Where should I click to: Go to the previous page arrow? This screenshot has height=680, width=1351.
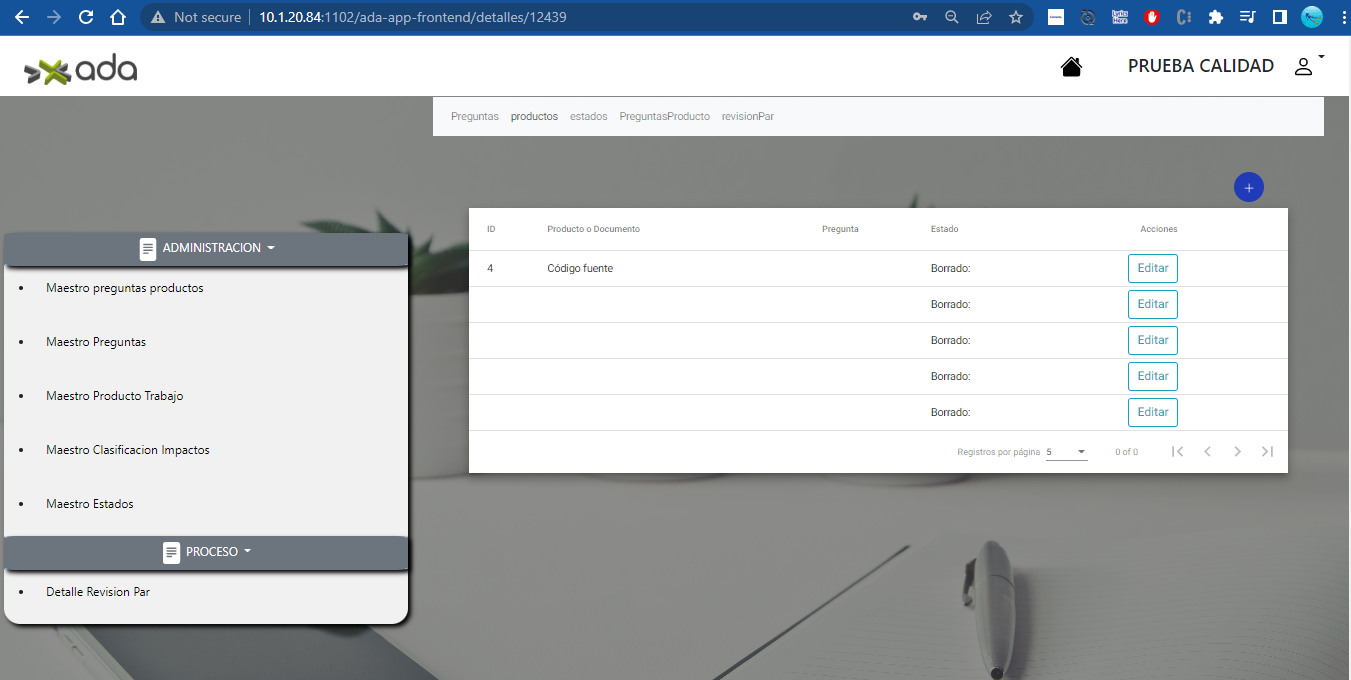pyautogui.click(x=1207, y=452)
